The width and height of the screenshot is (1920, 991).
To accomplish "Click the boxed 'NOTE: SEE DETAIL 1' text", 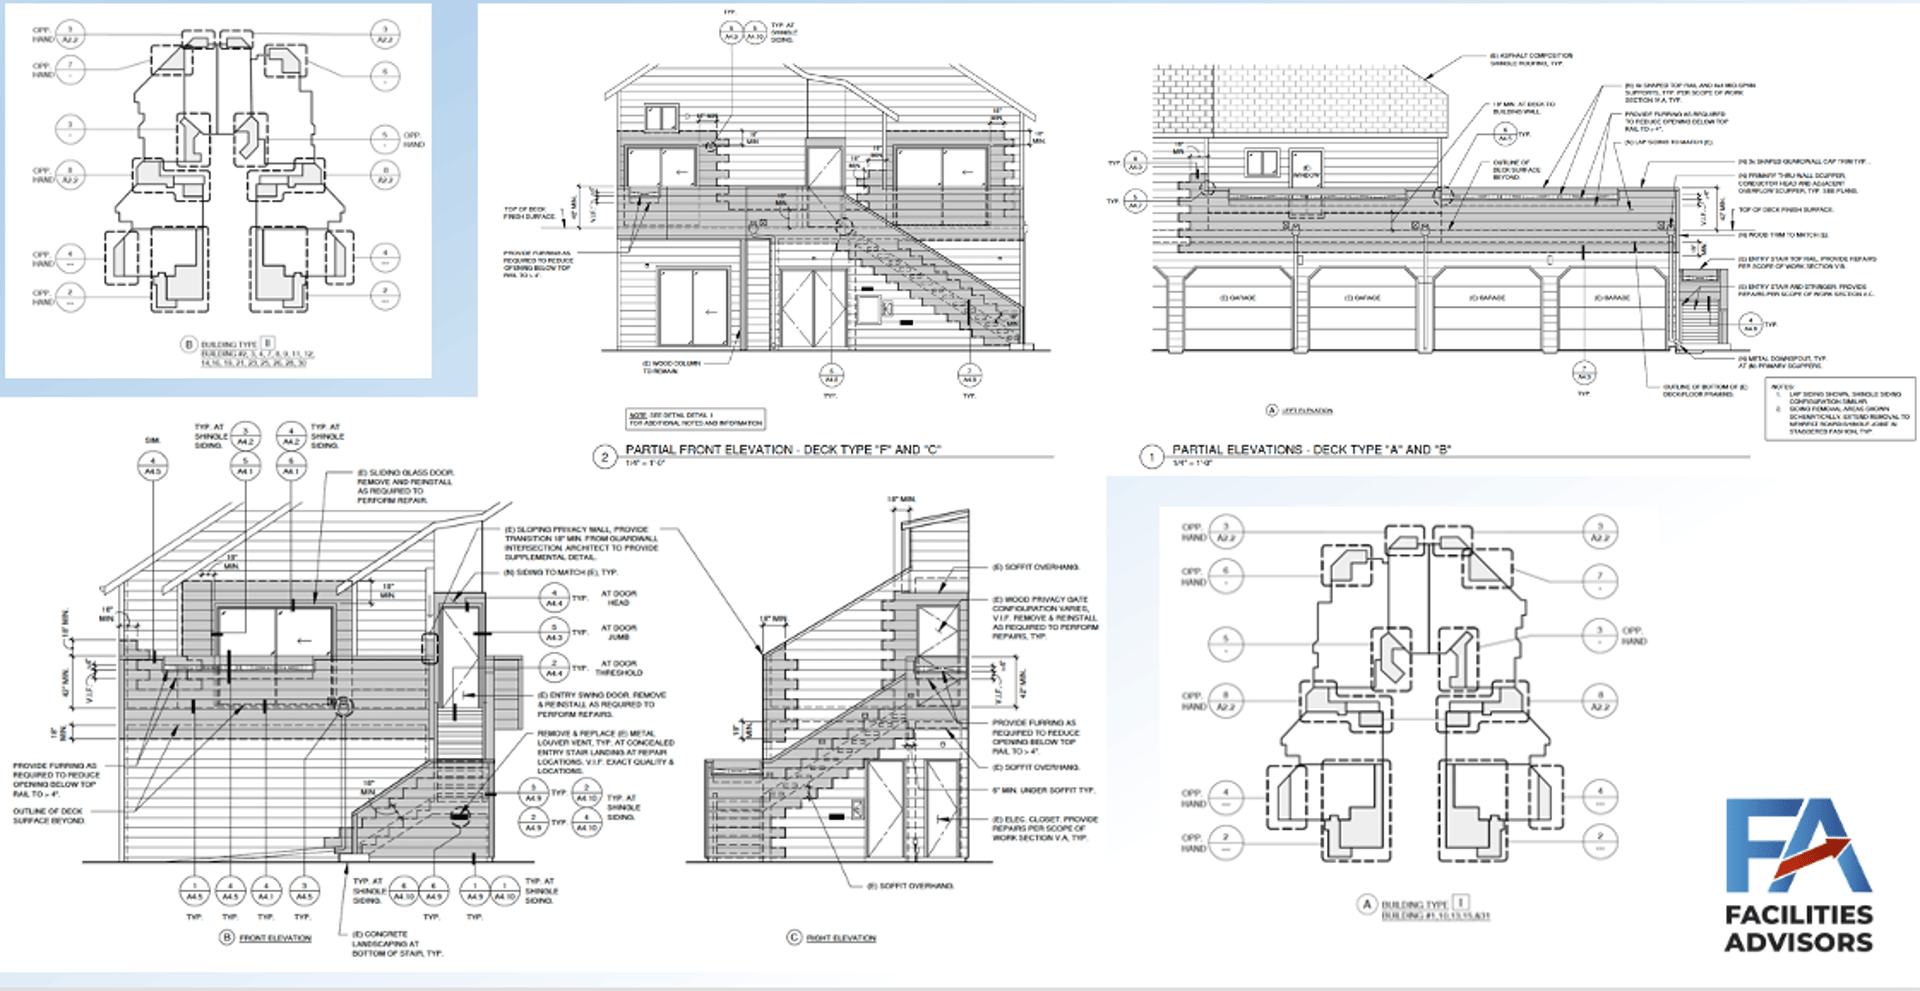I will (696, 418).
